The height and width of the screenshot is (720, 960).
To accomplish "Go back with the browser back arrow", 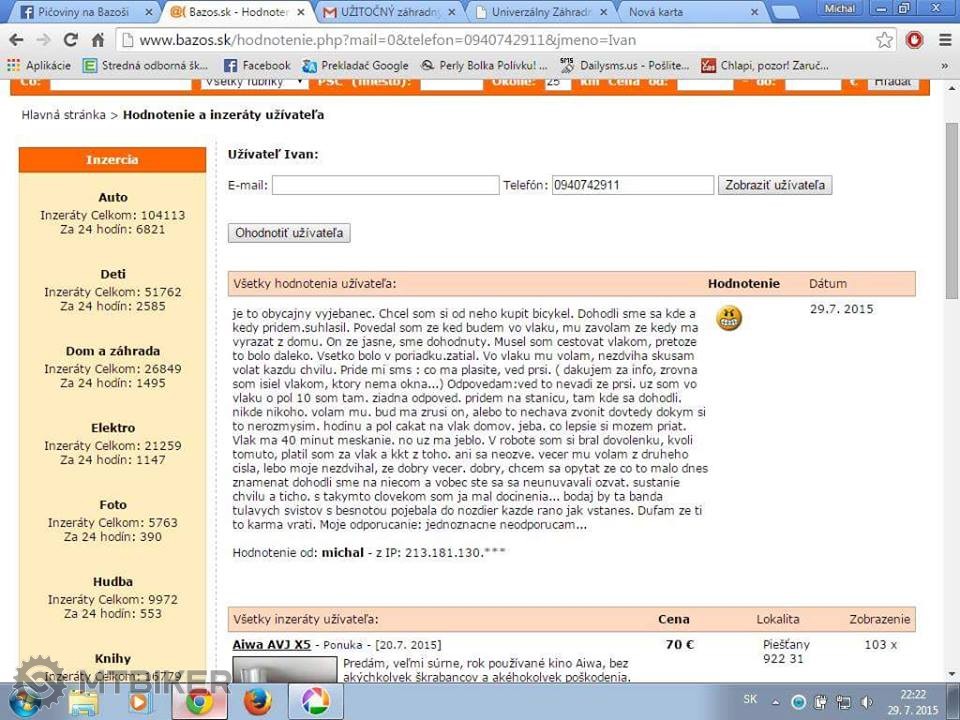I will [x=17, y=41].
